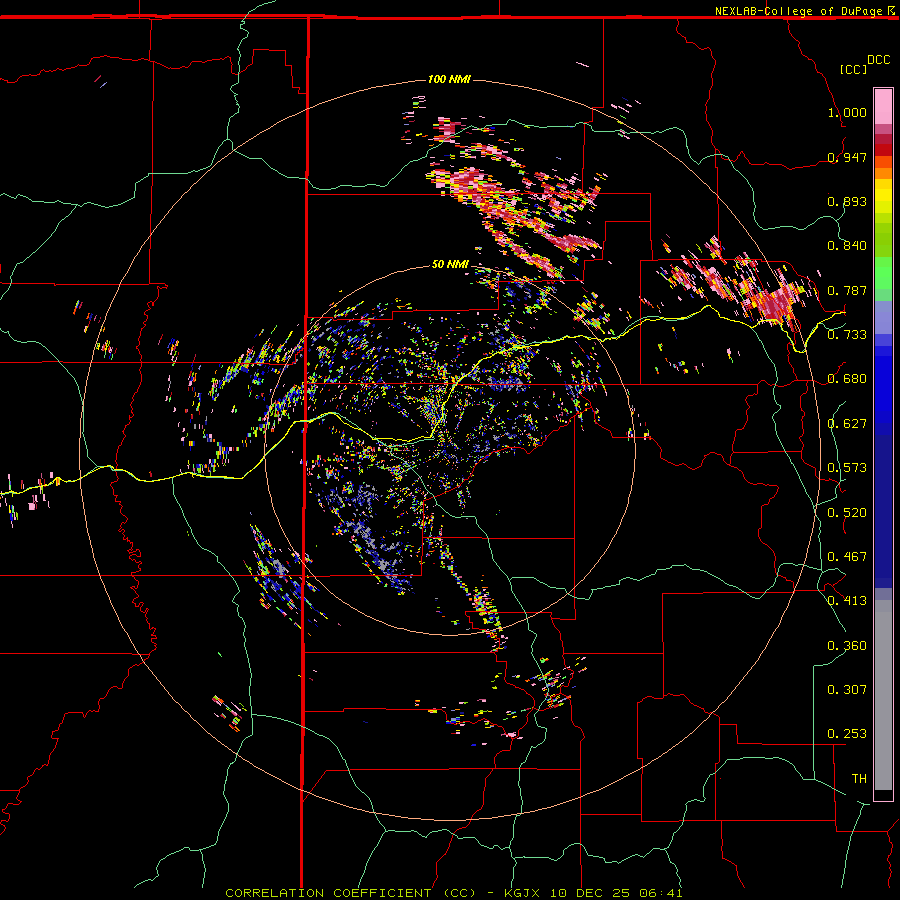Click the NEXLAB-College of DuPage credit text
The image size is (900, 900).
coord(798,11)
